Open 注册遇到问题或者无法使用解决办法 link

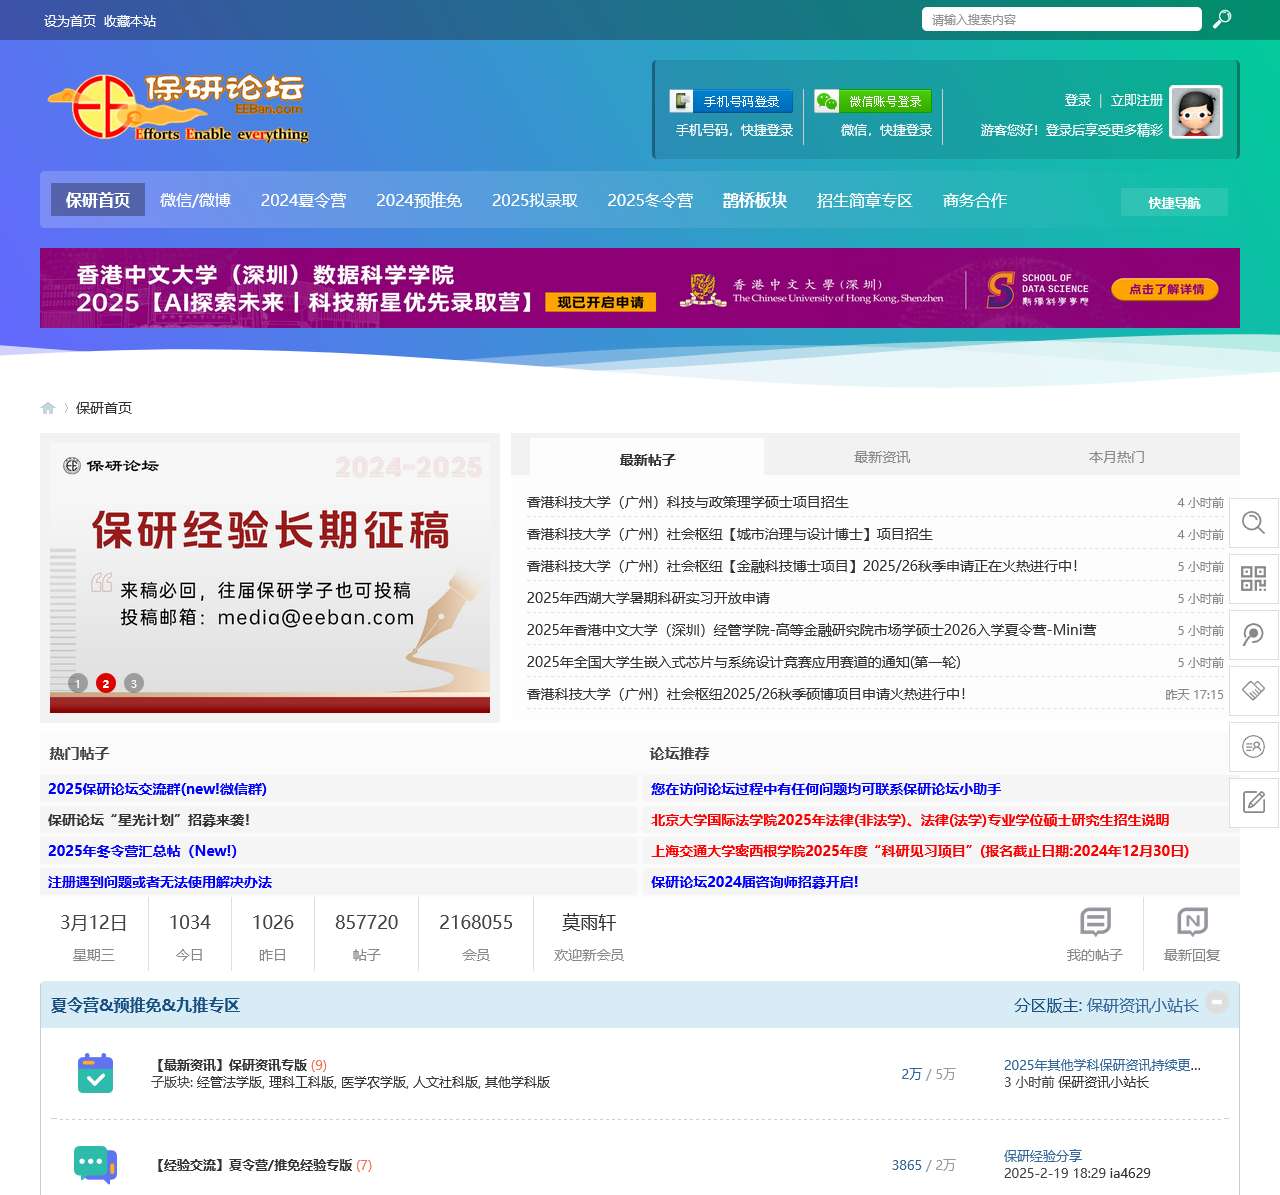tap(160, 882)
